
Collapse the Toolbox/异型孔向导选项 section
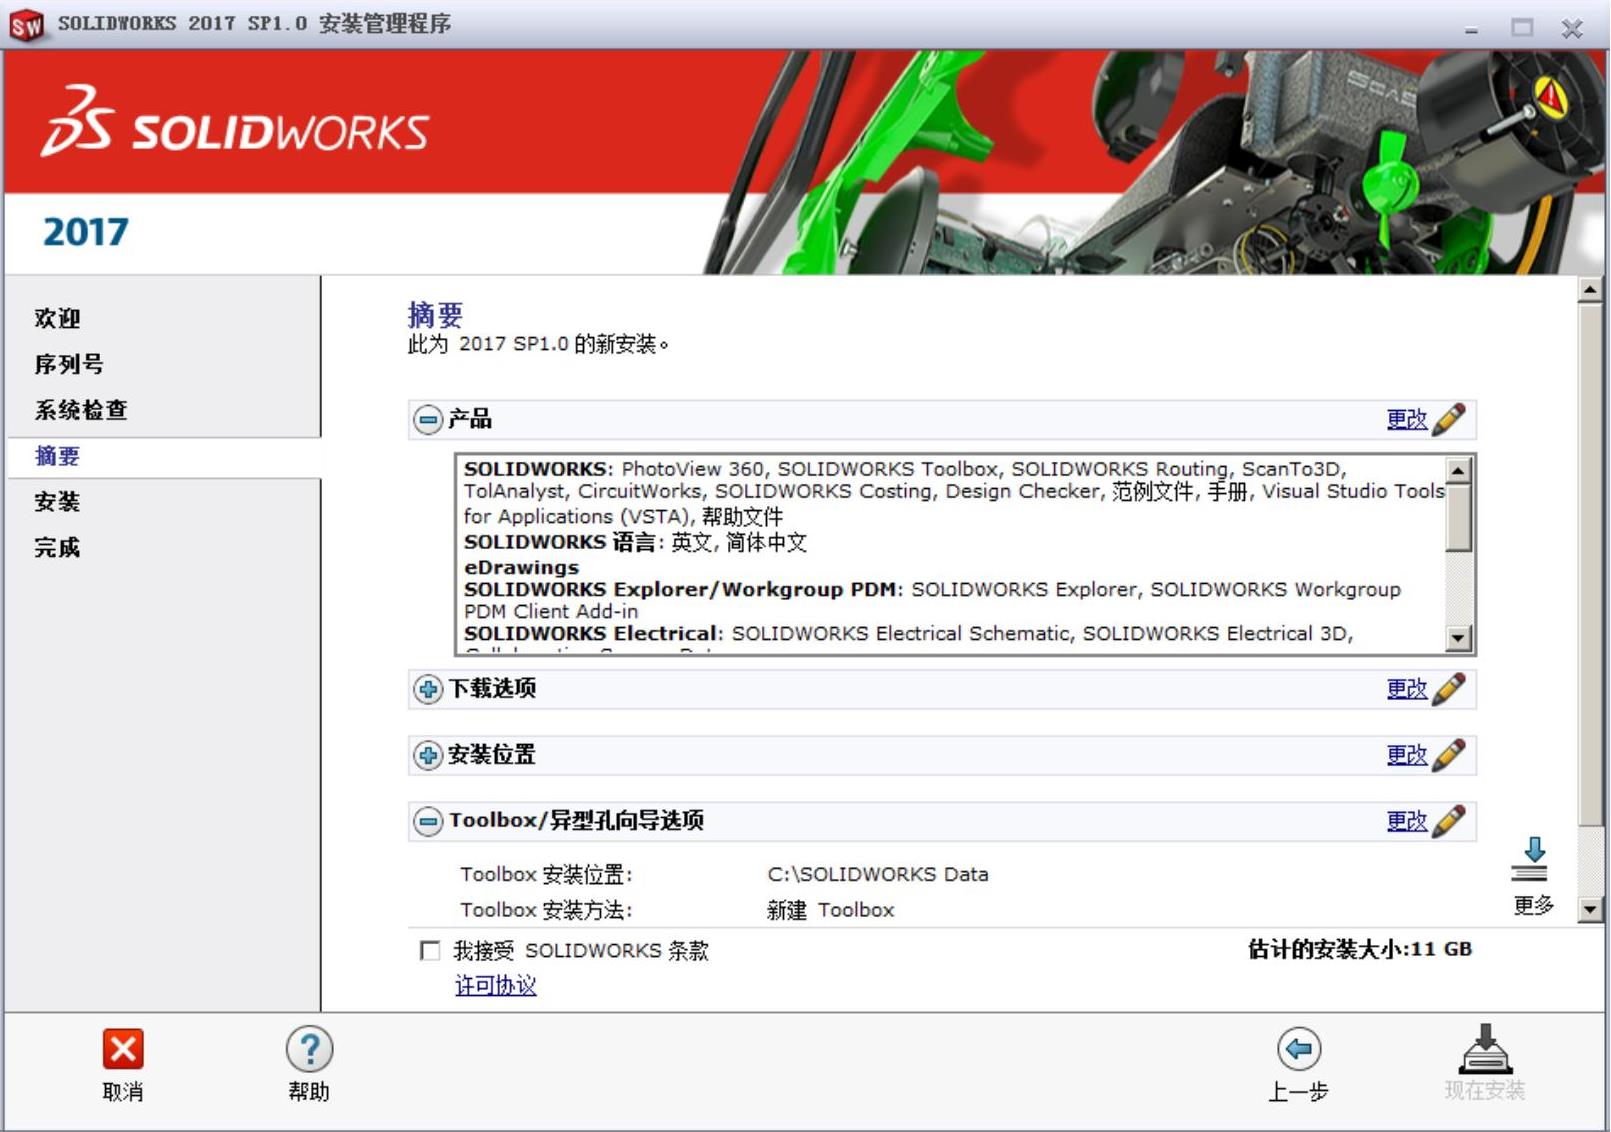click(x=428, y=821)
